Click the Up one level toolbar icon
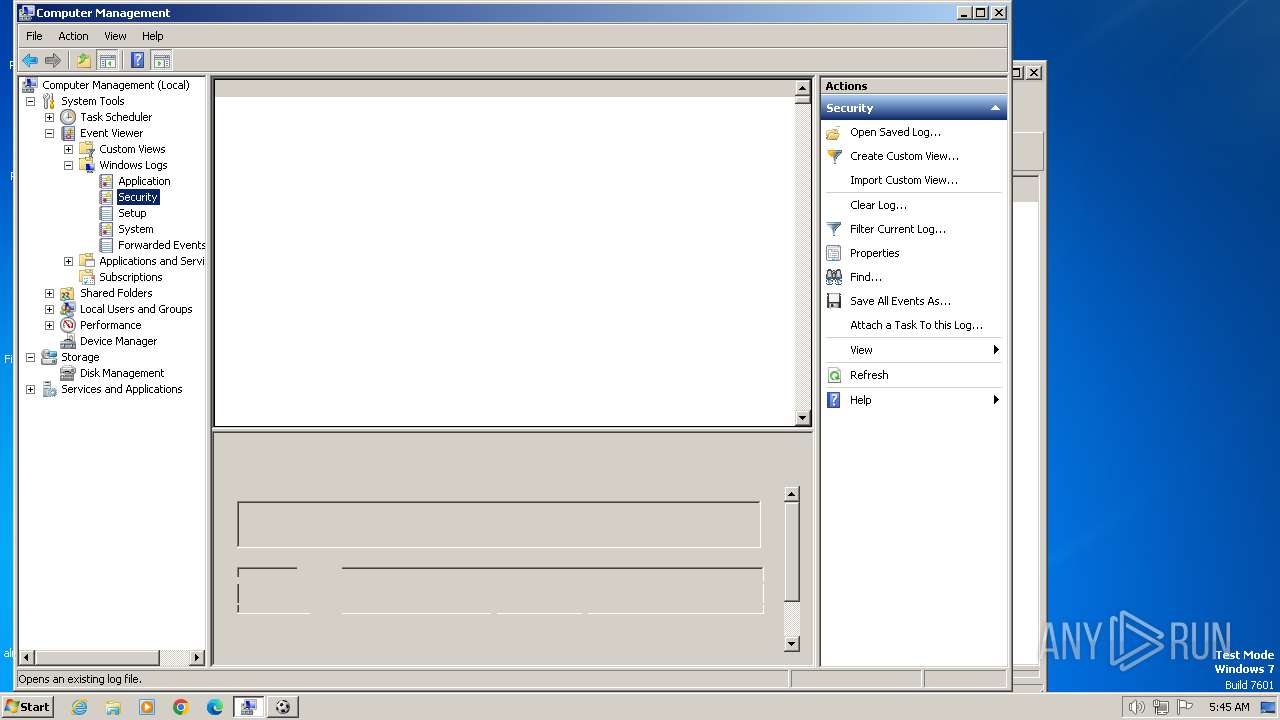Viewport: 1280px width, 720px height. coord(84,60)
